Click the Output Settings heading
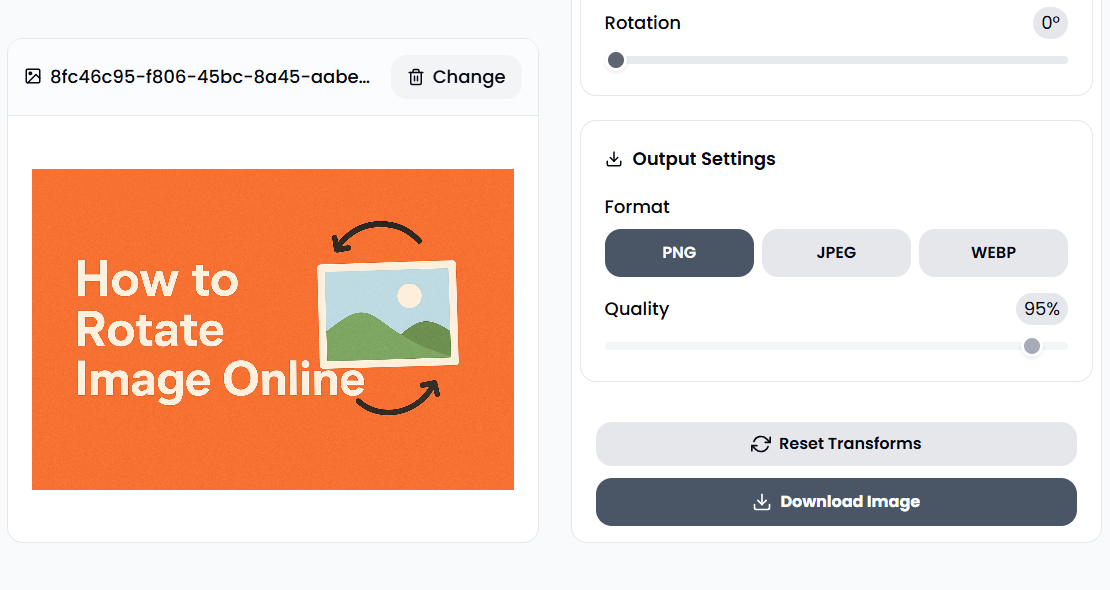 pos(703,158)
